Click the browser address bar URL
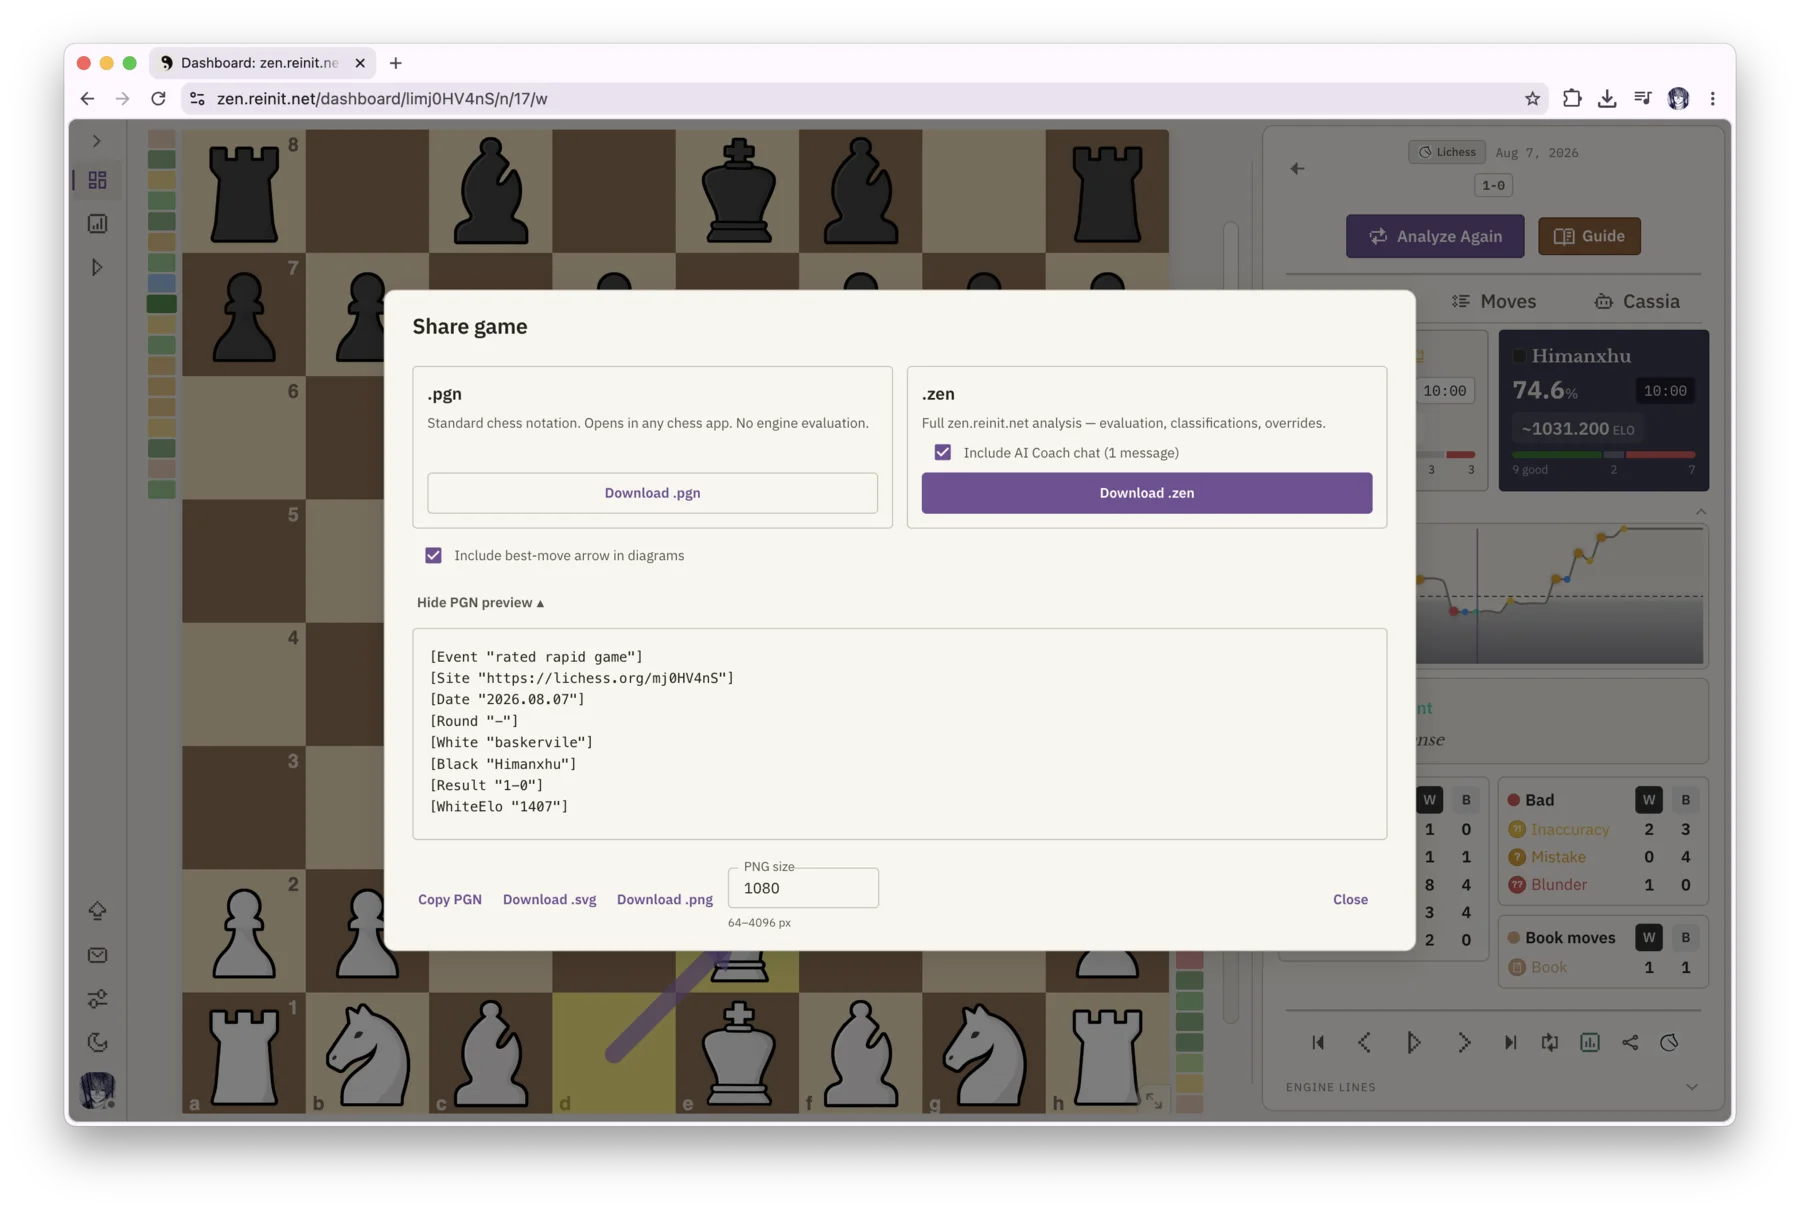1800x1211 pixels. pyautogui.click(x=382, y=98)
